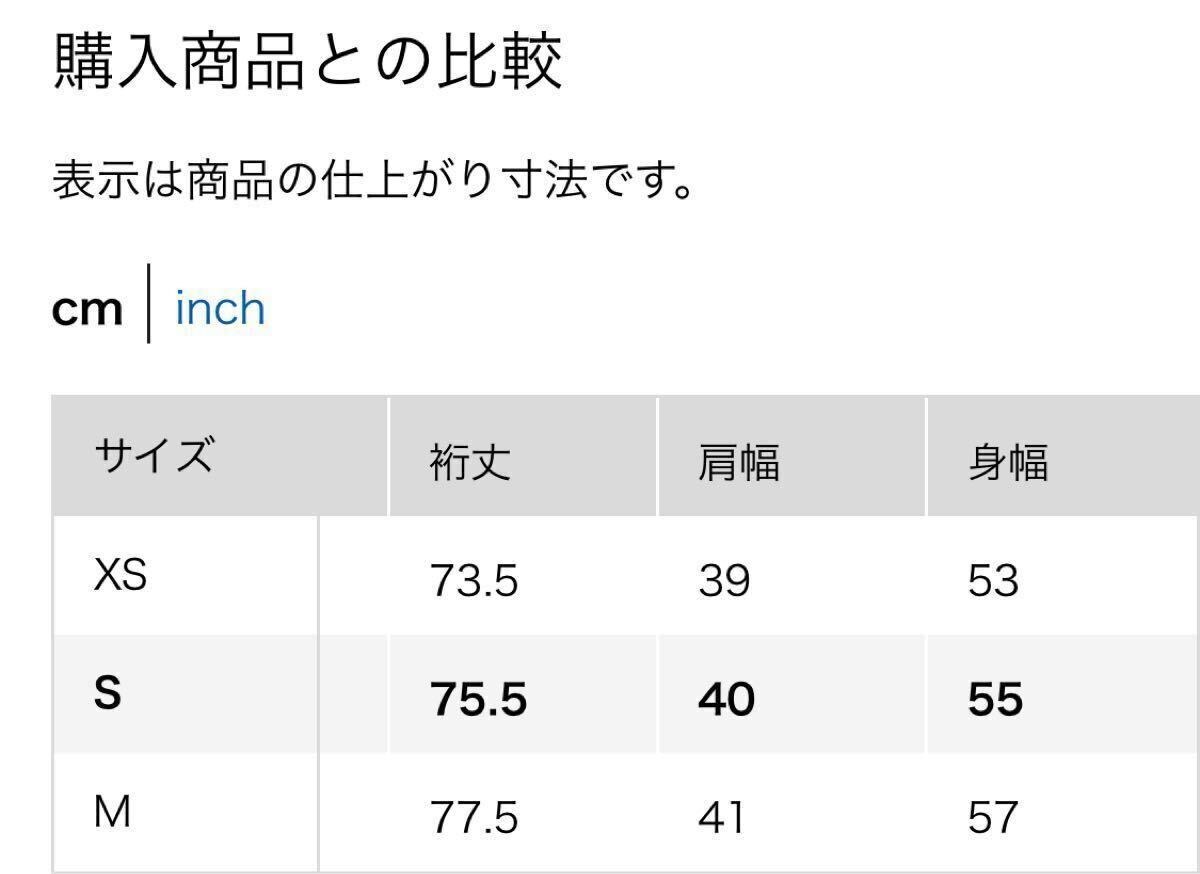The image size is (1200, 874).
Task: Select the cm unit label
Action: coord(88,308)
